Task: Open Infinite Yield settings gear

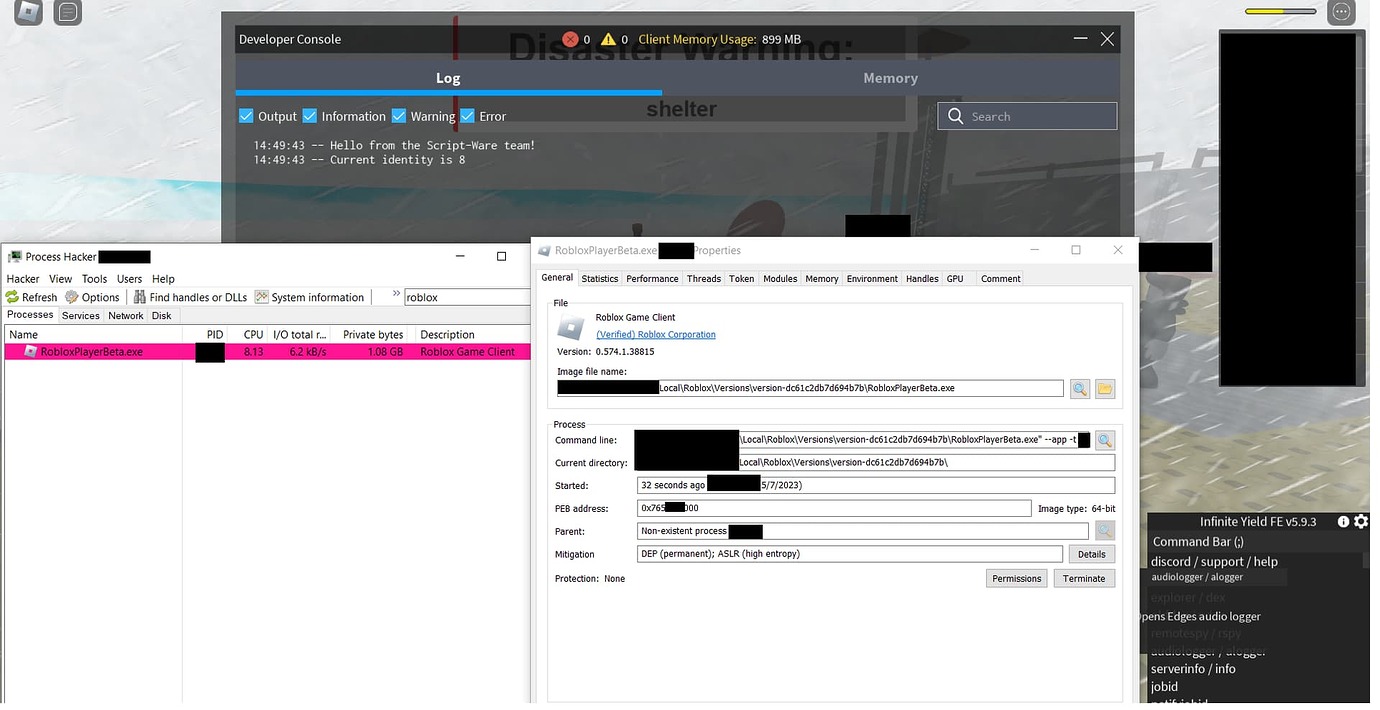Action: coord(1359,521)
